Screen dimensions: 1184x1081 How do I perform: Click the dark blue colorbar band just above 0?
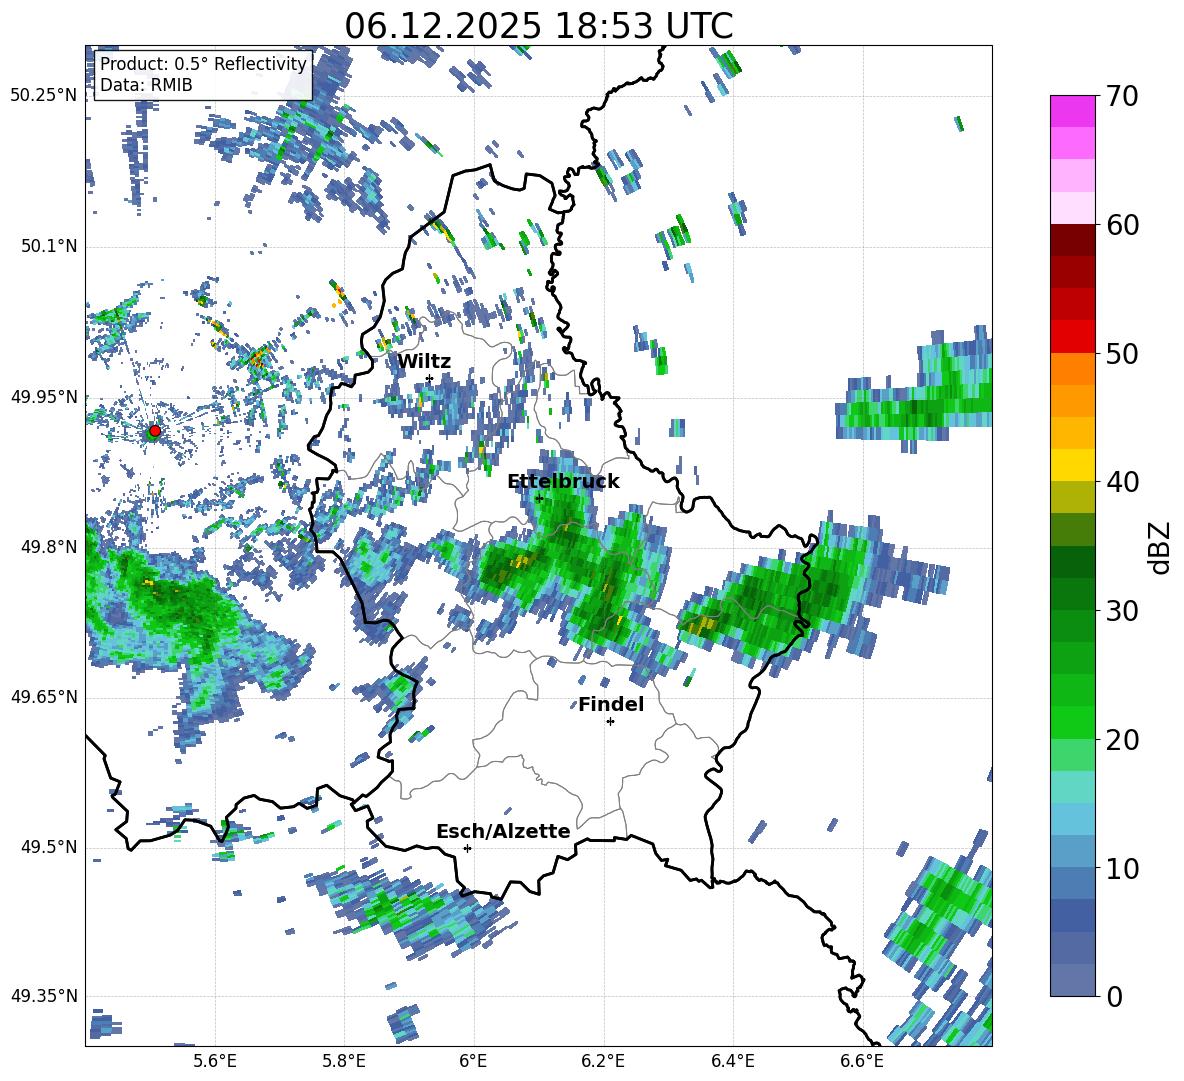(x=1072, y=981)
